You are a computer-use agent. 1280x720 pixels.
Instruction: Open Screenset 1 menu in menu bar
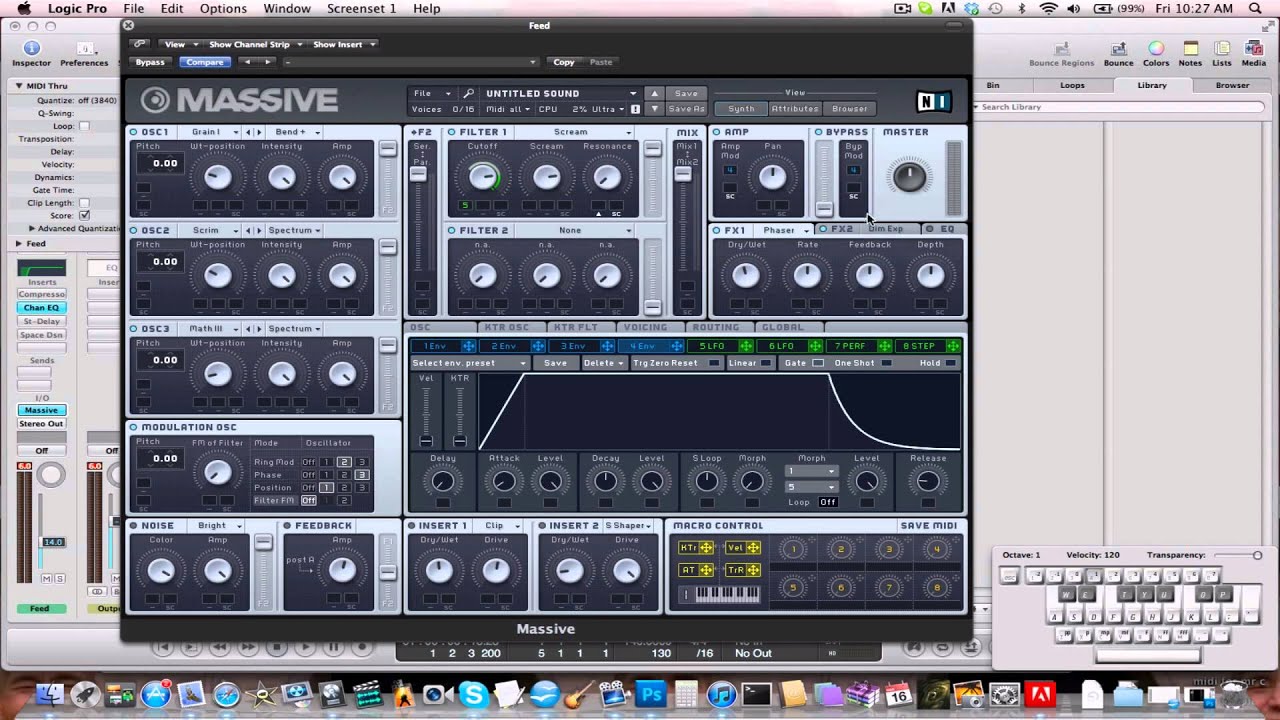(361, 9)
